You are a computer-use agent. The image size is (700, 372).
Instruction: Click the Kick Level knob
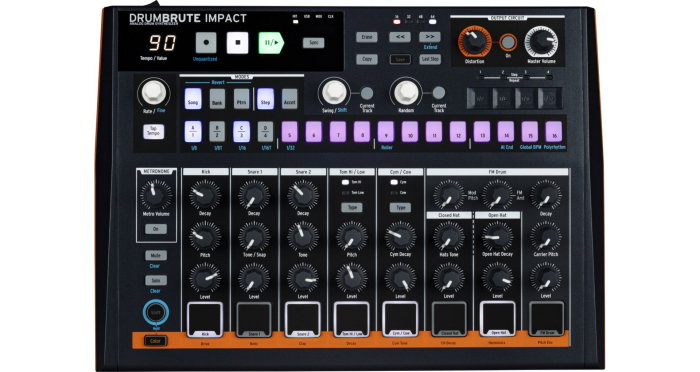(x=205, y=278)
